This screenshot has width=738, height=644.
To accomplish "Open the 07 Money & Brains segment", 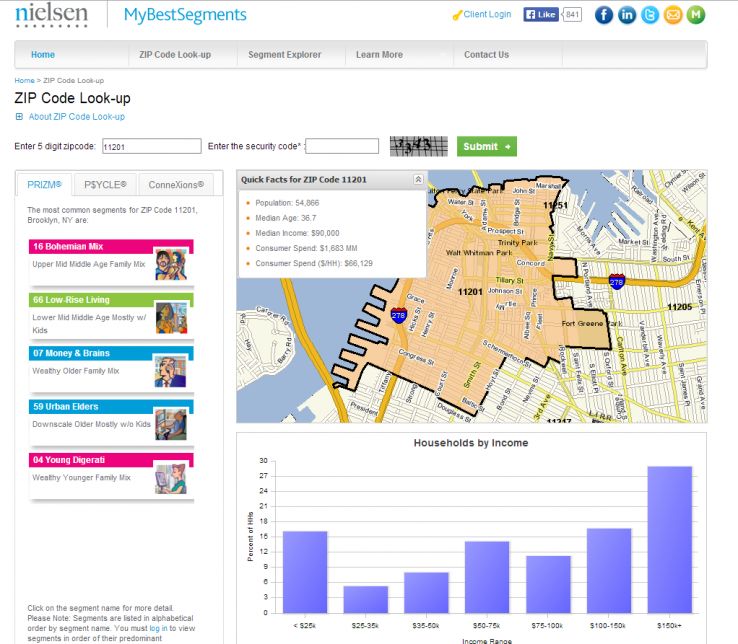I will click(70, 353).
